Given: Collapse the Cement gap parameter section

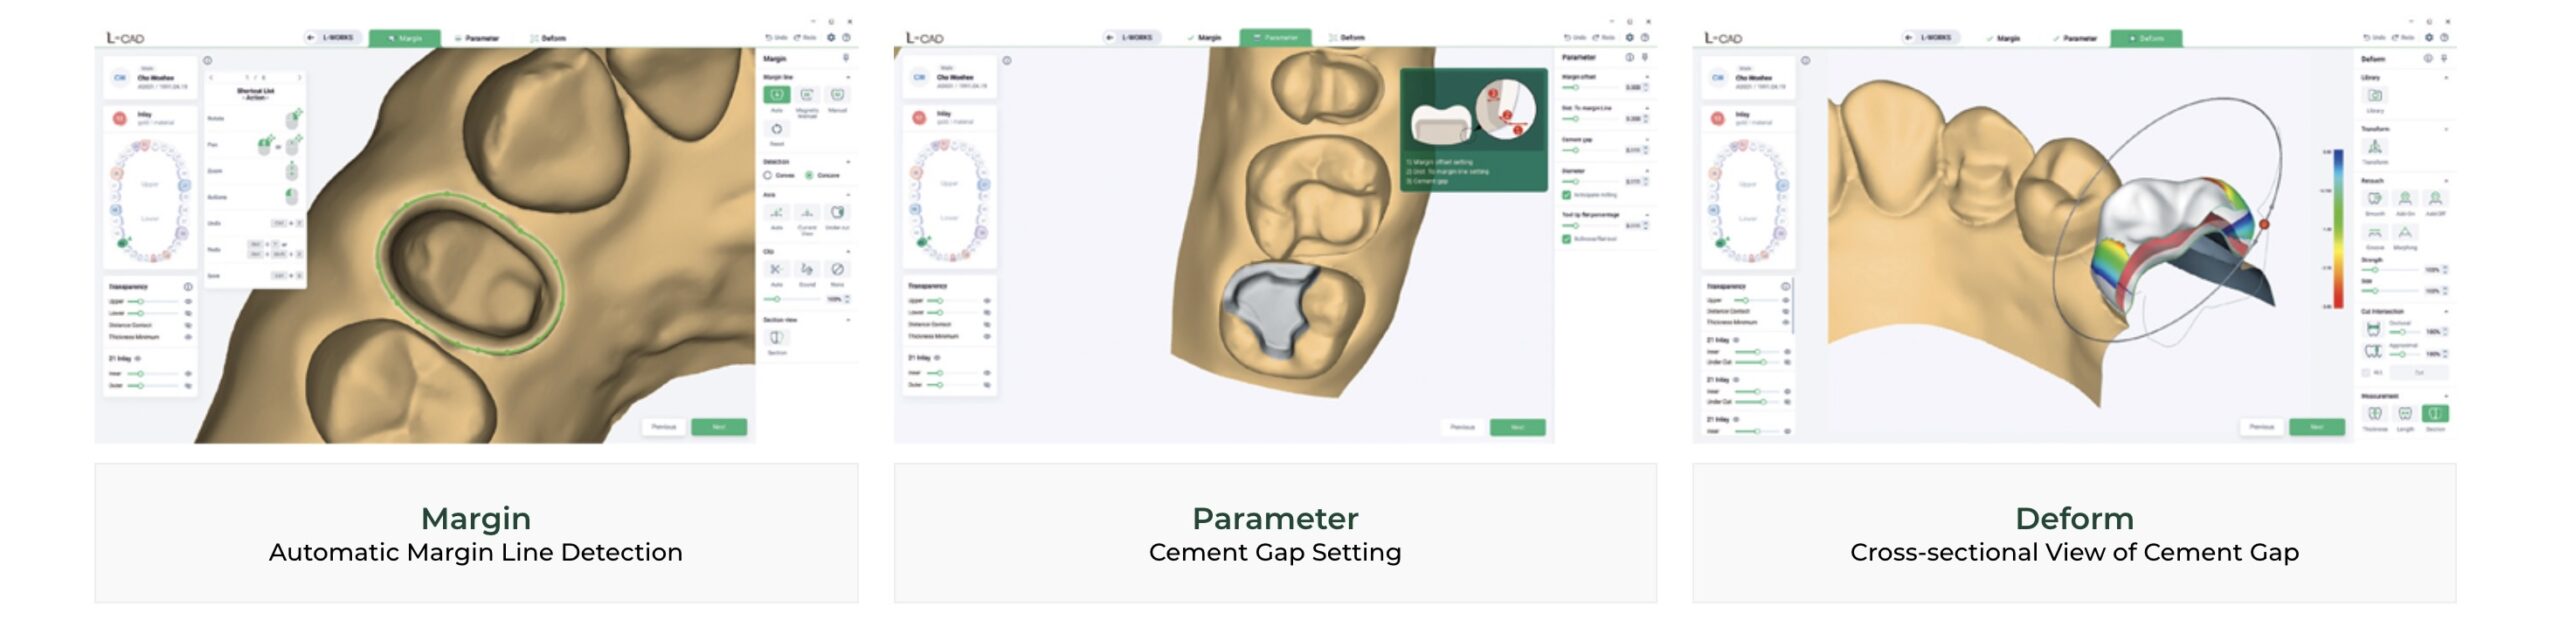Looking at the screenshot, I should (1646, 139).
